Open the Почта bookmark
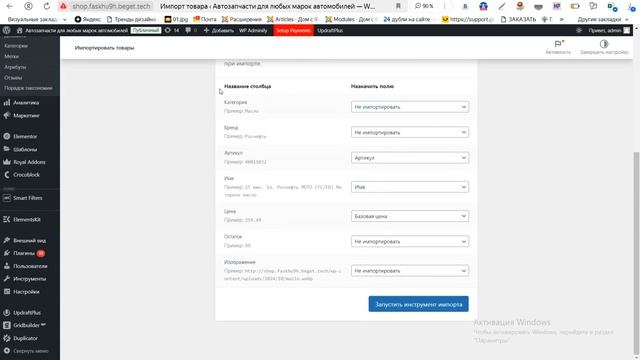The height and width of the screenshot is (360, 640). [x=204, y=19]
